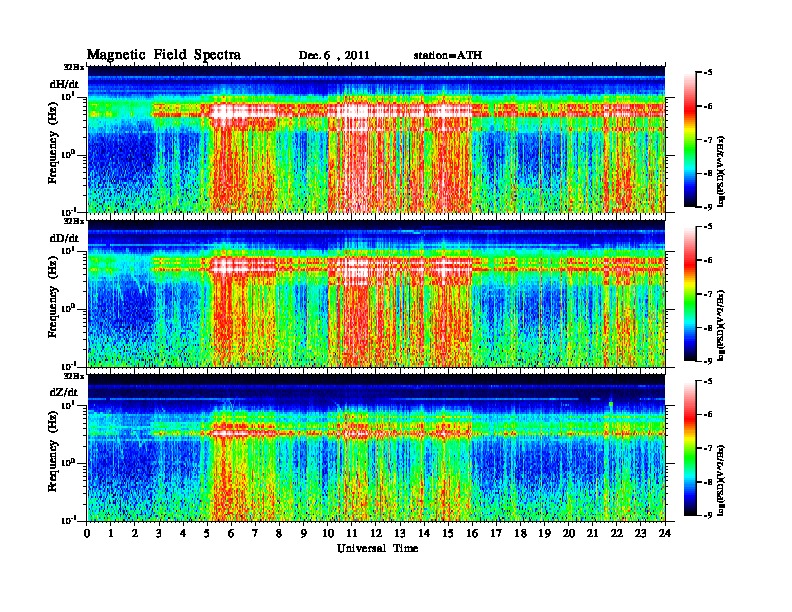Click the dZ/dt spectrogram plot area
This screenshot has width=792, height=612.
[x=376, y=448]
